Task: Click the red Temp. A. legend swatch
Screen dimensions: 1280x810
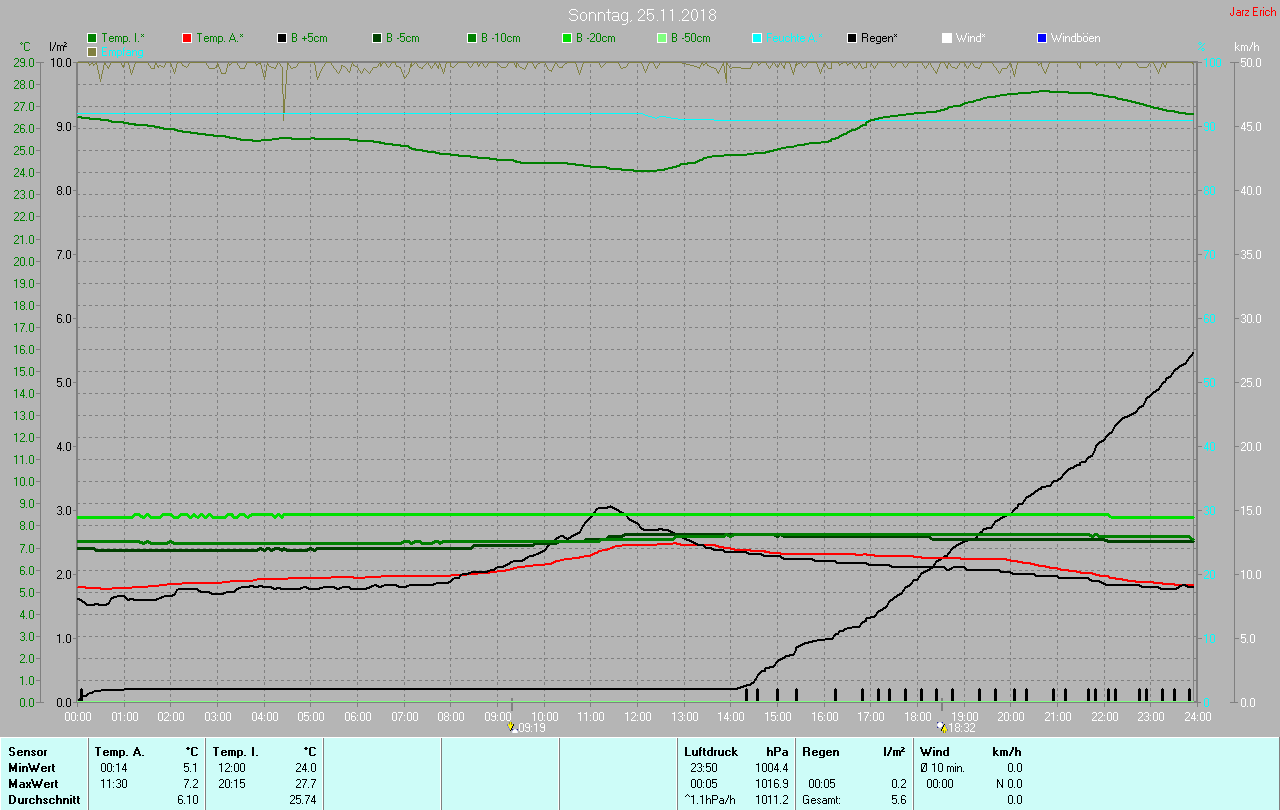Action: [187, 38]
